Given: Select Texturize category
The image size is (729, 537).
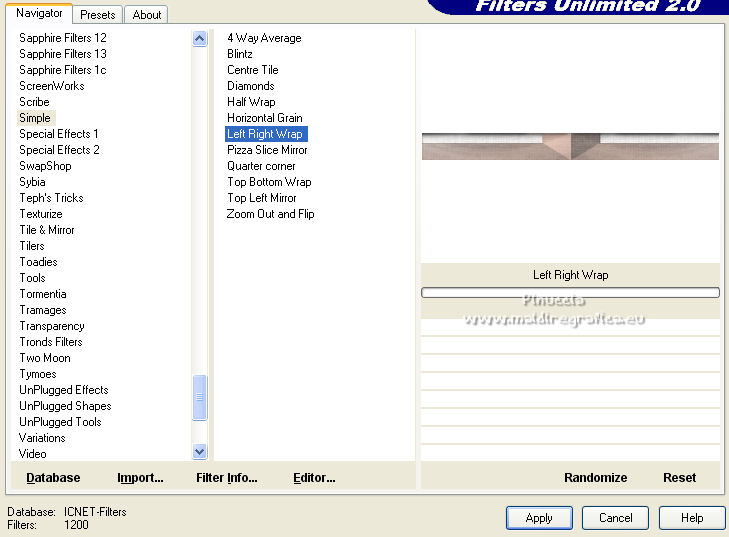Looking at the screenshot, I should click(41, 214).
